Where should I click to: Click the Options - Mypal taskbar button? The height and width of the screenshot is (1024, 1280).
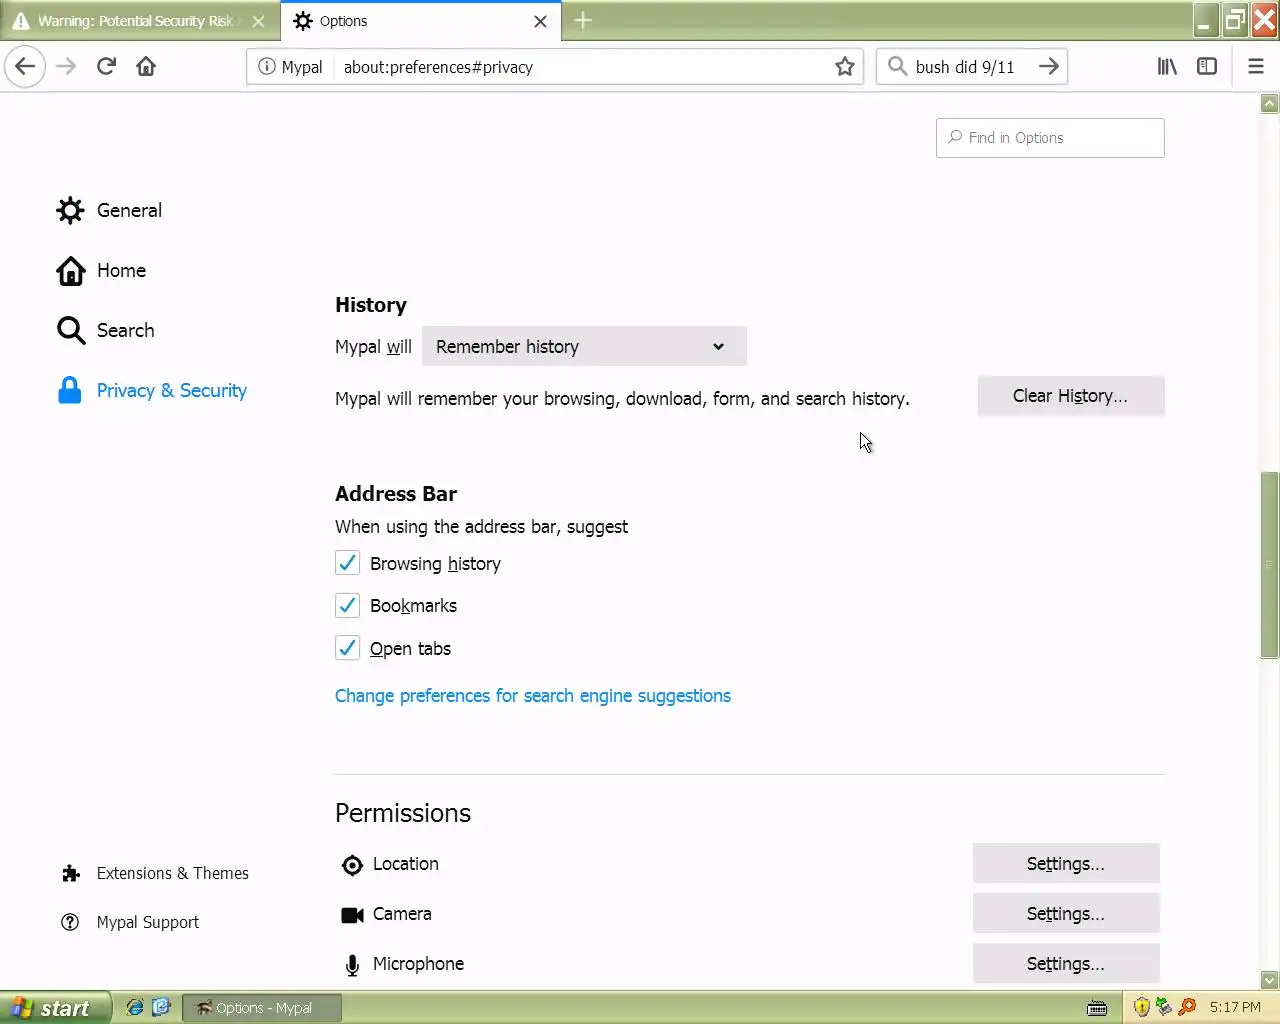[263, 1008]
